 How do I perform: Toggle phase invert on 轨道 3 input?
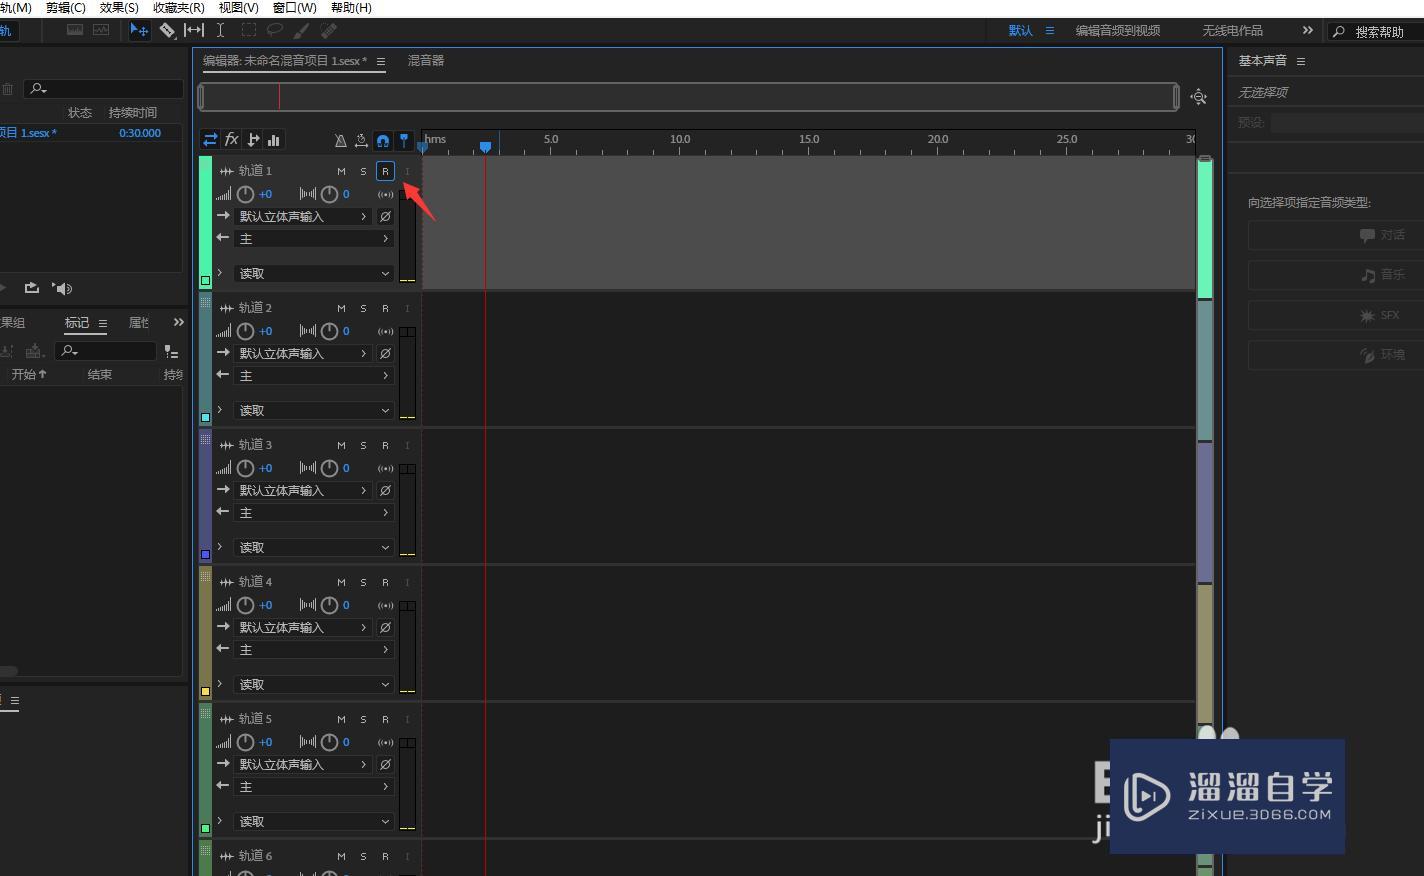[385, 491]
